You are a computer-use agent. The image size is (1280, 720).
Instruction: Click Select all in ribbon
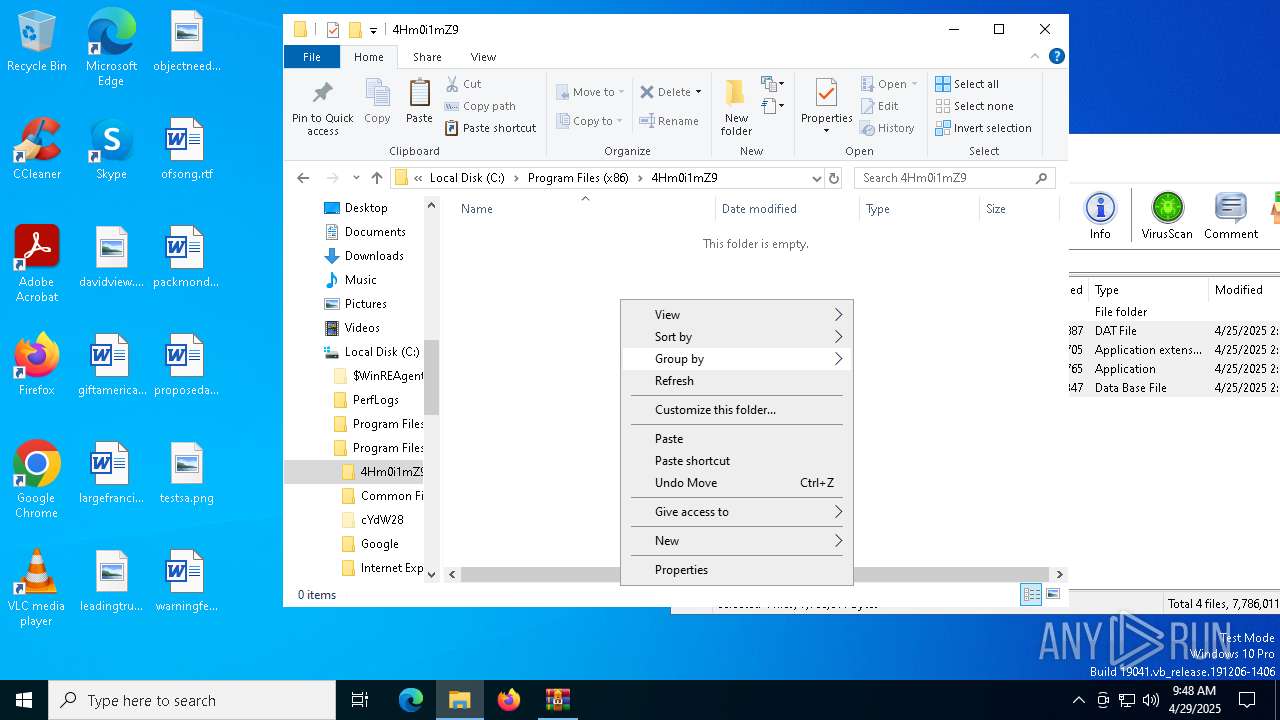point(967,84)
